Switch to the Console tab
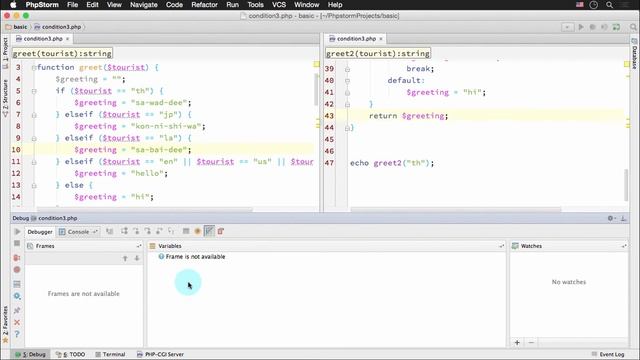 click(x=78, y=232)
